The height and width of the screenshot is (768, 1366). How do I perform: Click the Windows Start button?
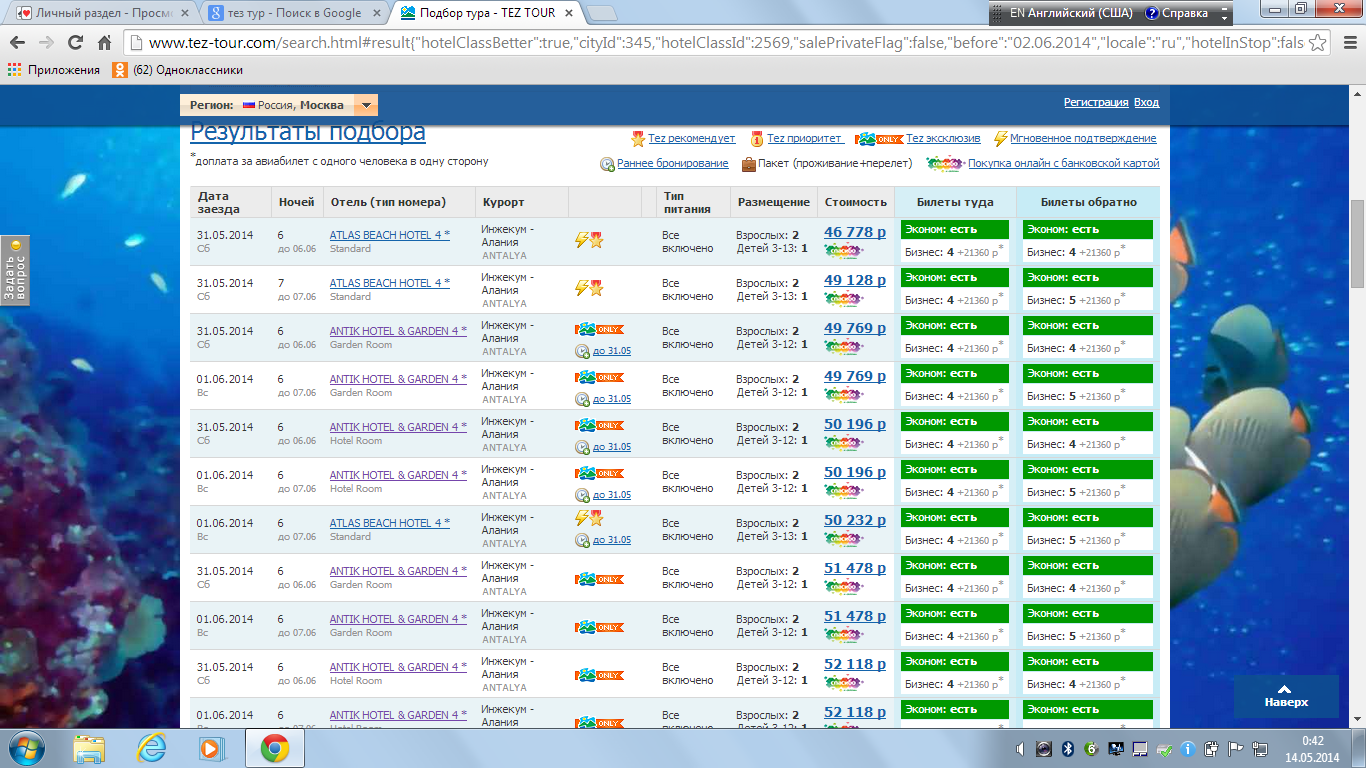pos(27,748)
